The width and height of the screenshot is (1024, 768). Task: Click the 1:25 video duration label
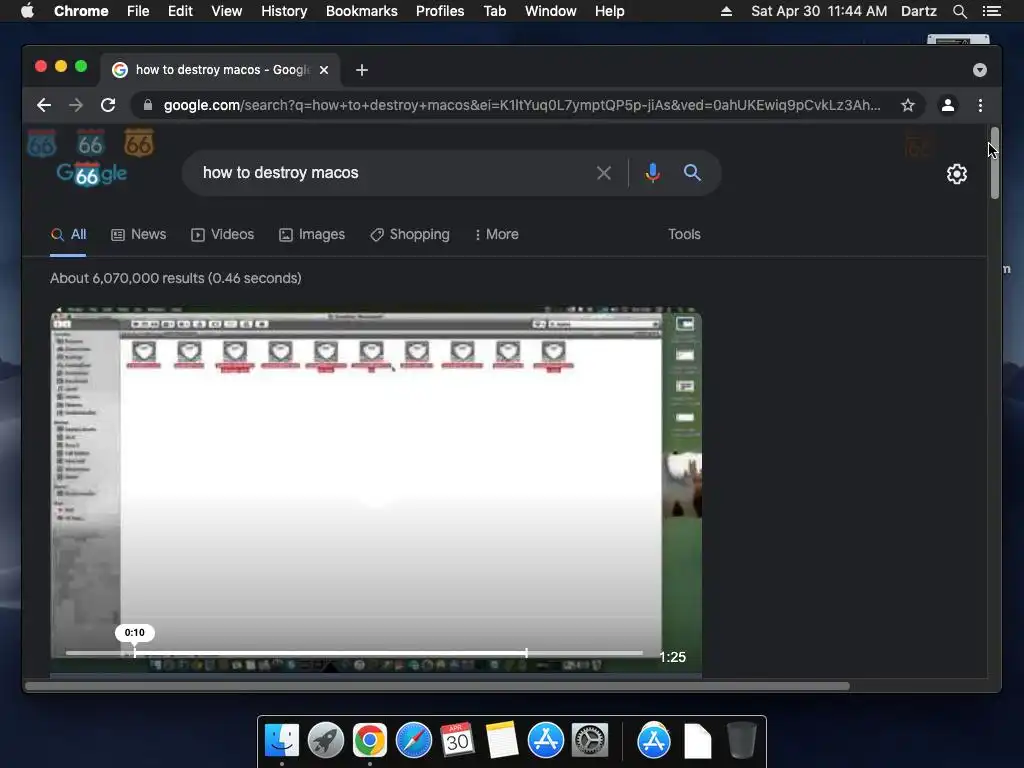coord(673,657)
